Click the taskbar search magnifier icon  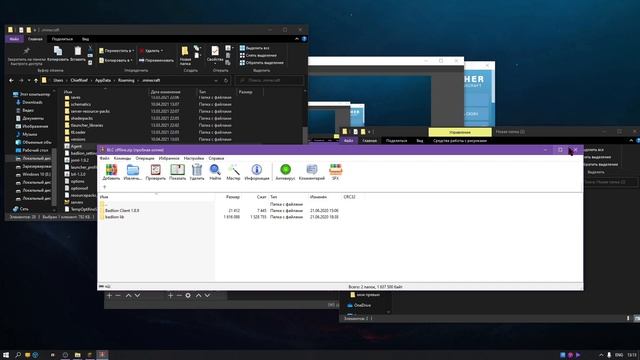tap(18, 355)
